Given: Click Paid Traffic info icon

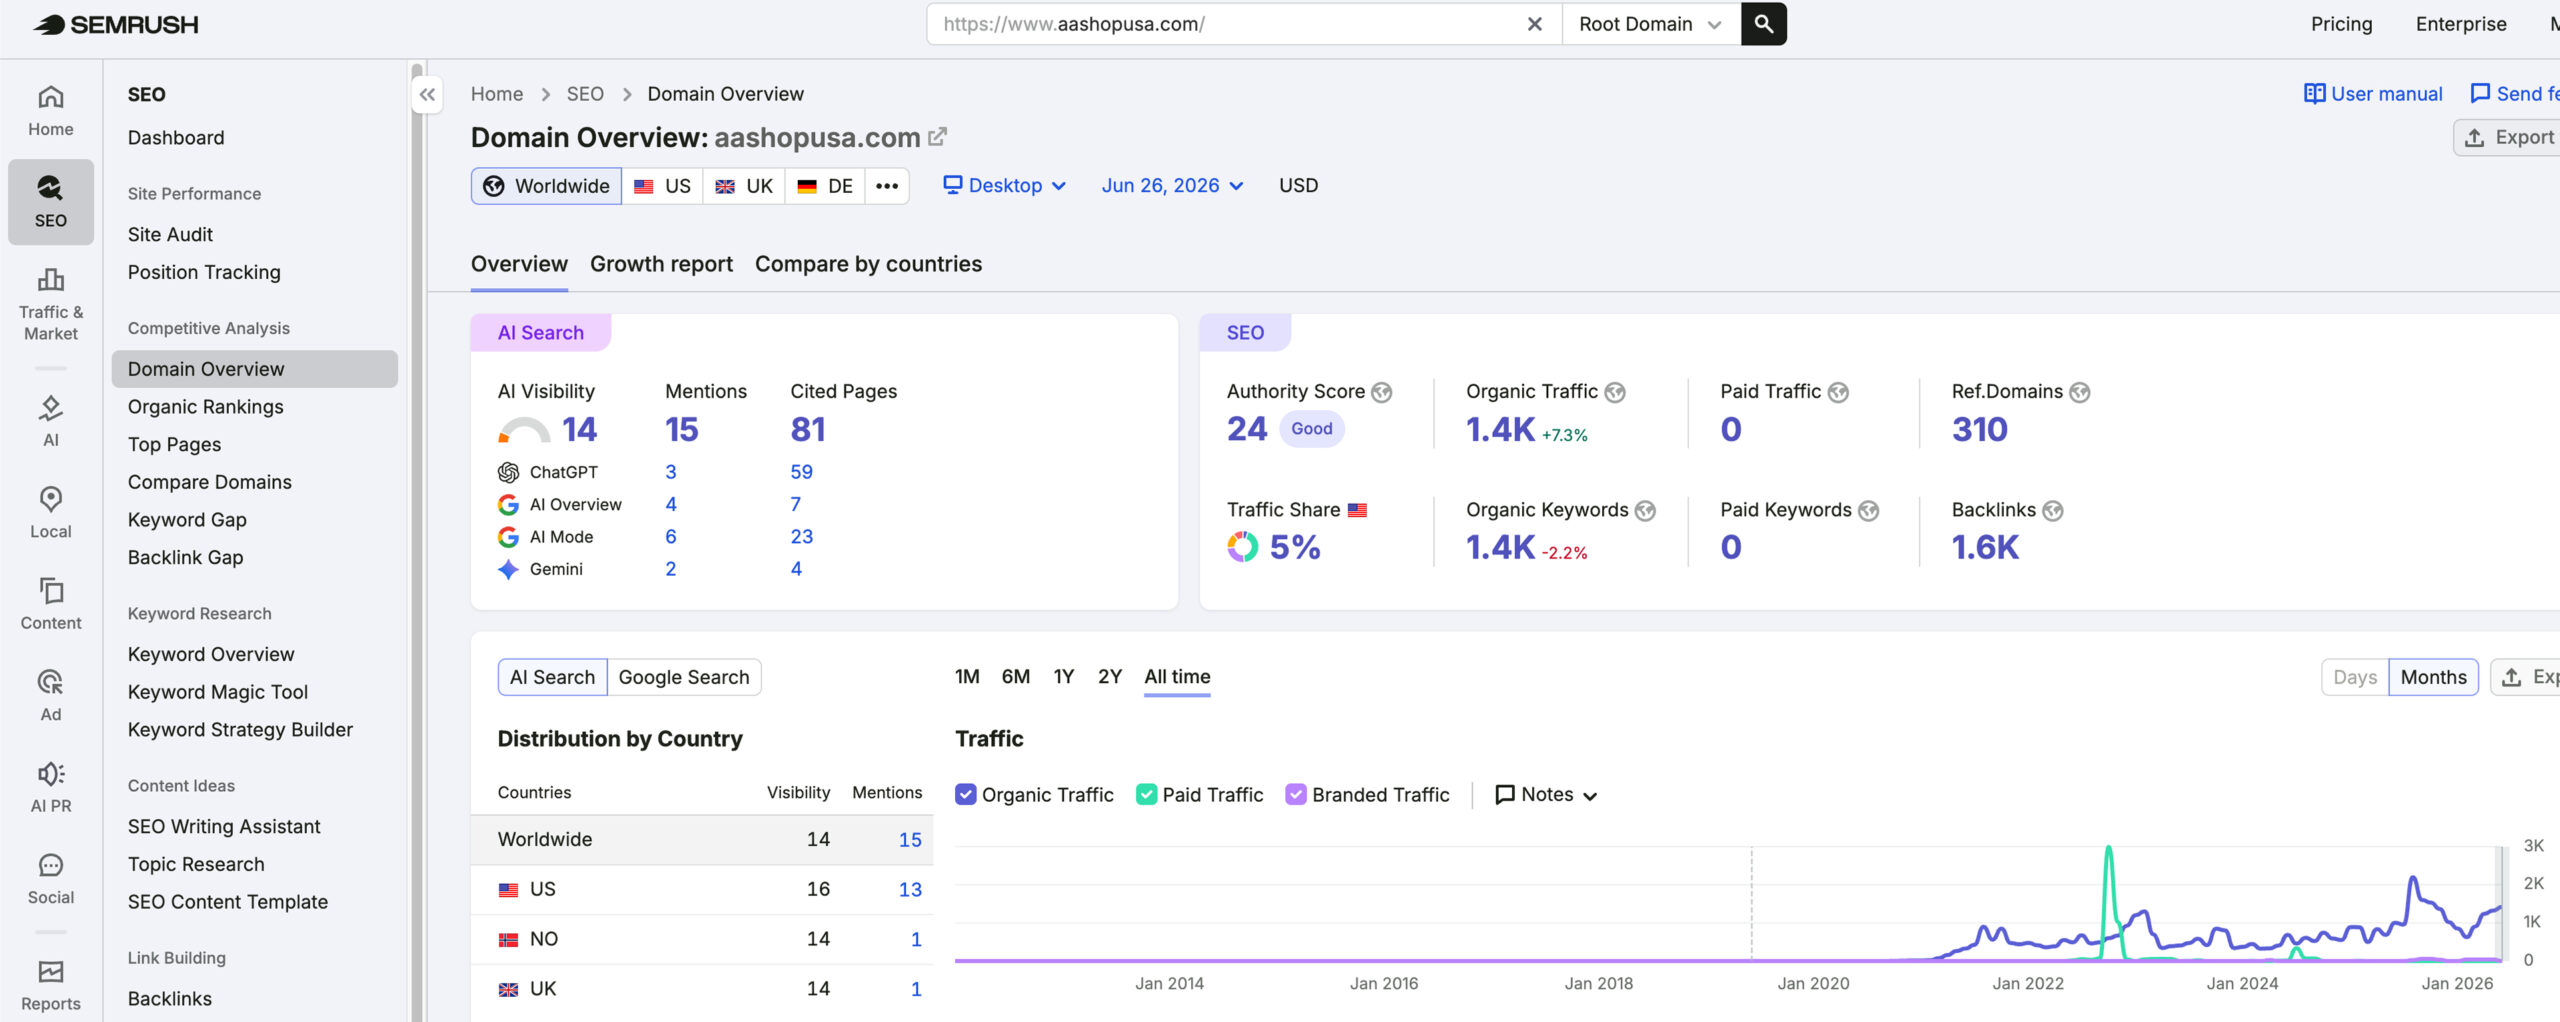Looking at the screenshot, I should 1838,392.
